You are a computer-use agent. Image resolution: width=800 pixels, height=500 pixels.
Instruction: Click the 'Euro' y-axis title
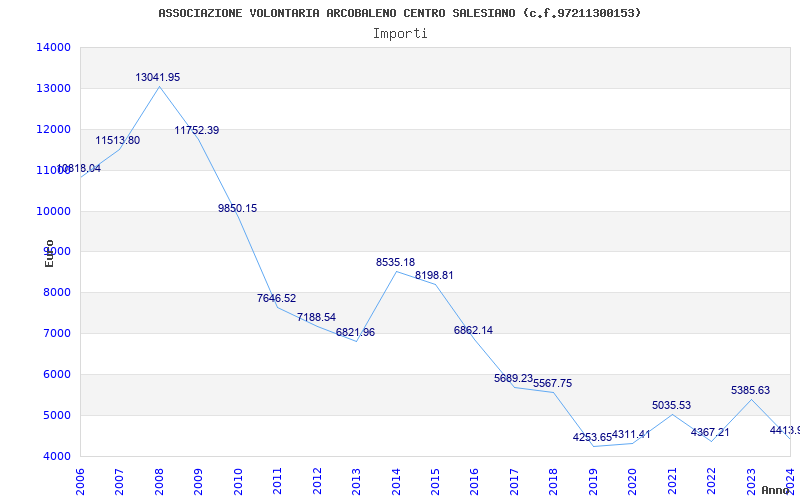pos(49,253)
